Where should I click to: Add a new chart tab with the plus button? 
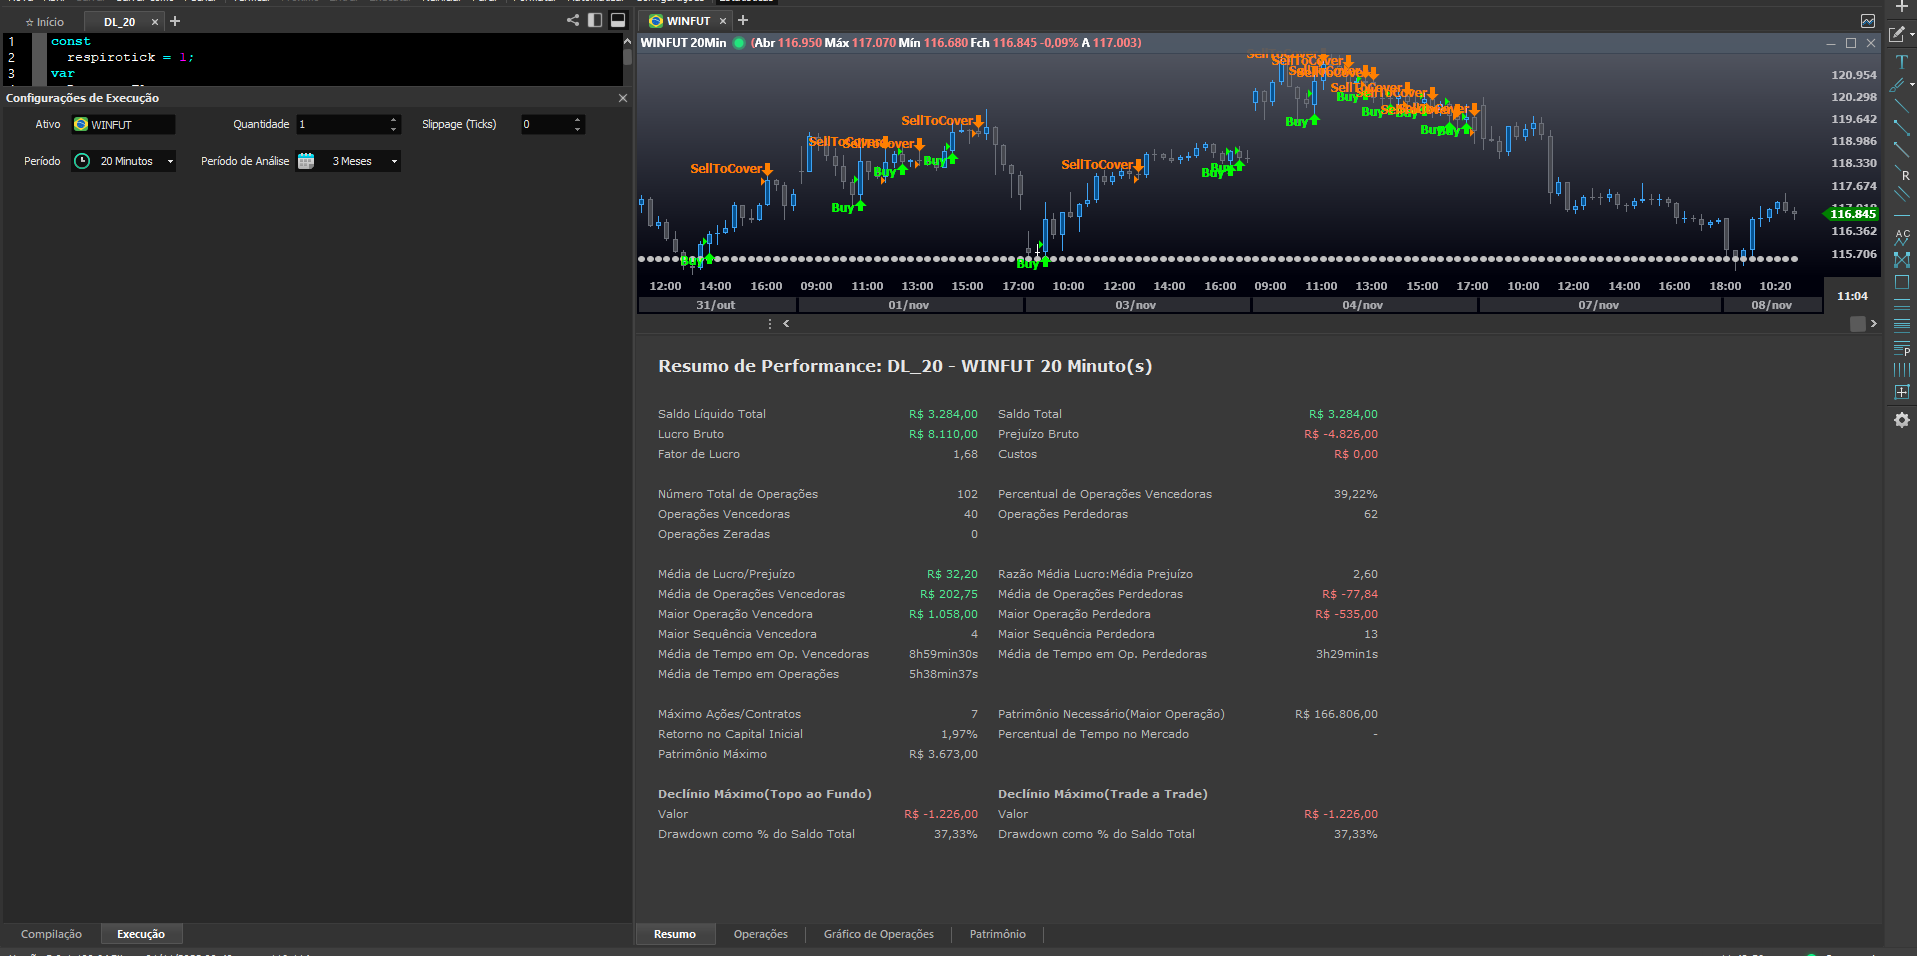pos(742,20)
